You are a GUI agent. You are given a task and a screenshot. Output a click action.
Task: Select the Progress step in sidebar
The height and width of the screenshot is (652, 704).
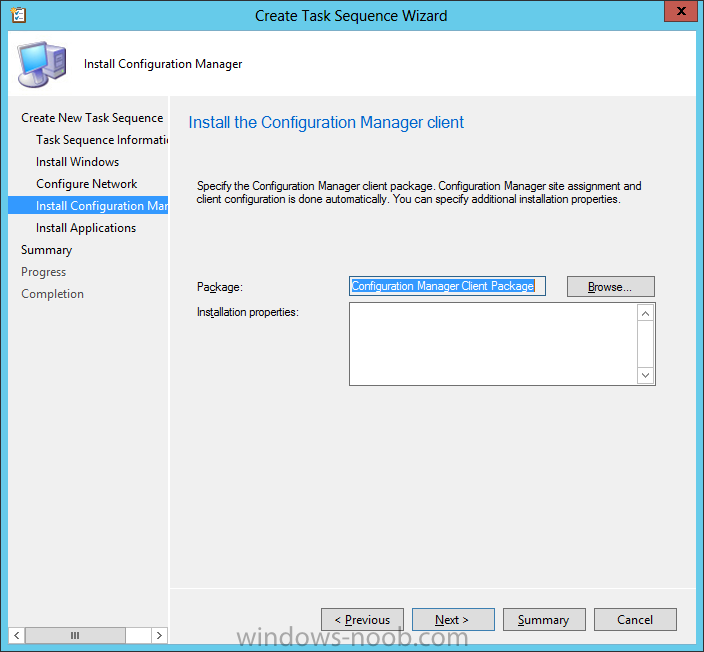tap(44, 272)
